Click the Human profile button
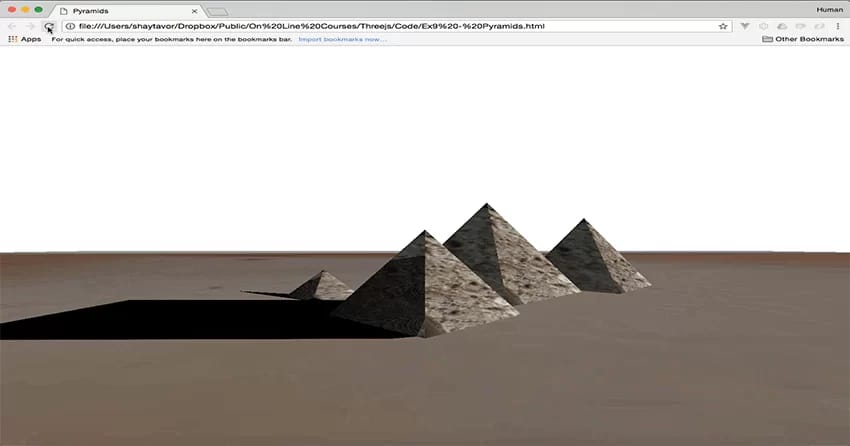The height and width of the screenshot is (446, 850). click(x=830, y=9)
